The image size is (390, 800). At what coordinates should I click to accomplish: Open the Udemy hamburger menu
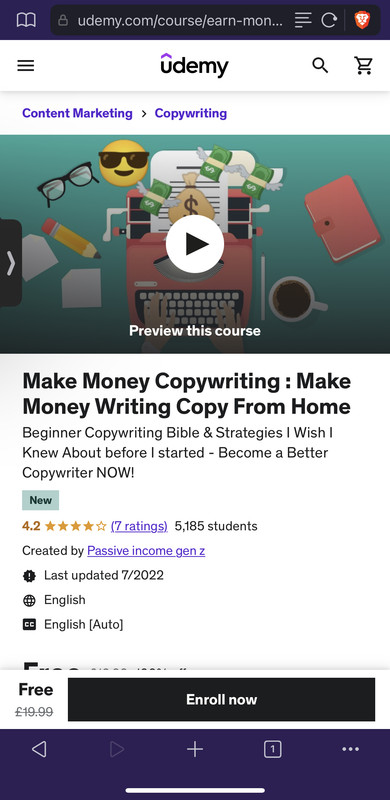click(26, 66)
